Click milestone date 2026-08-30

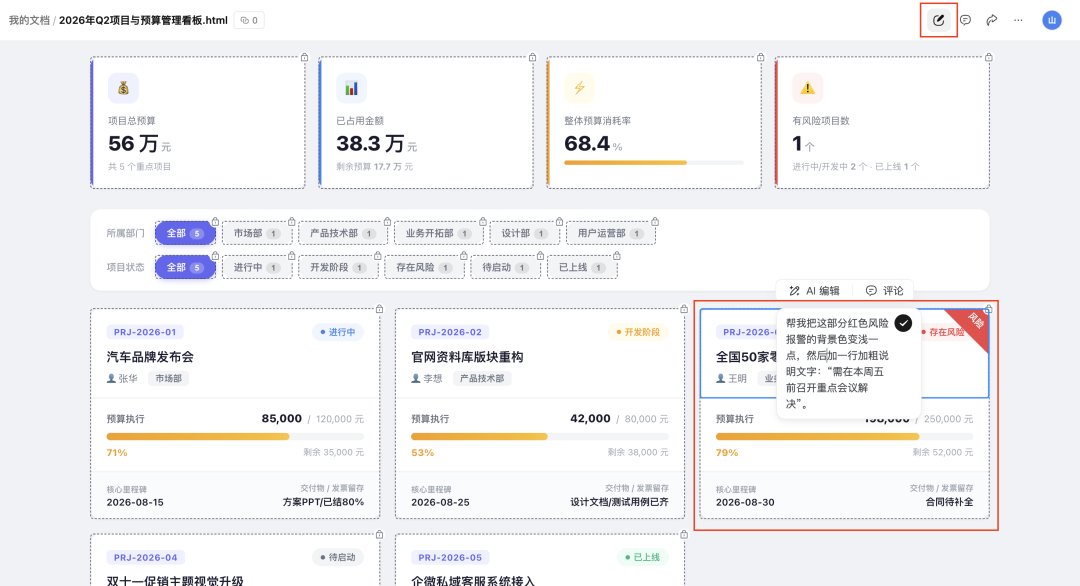point(745,502)
